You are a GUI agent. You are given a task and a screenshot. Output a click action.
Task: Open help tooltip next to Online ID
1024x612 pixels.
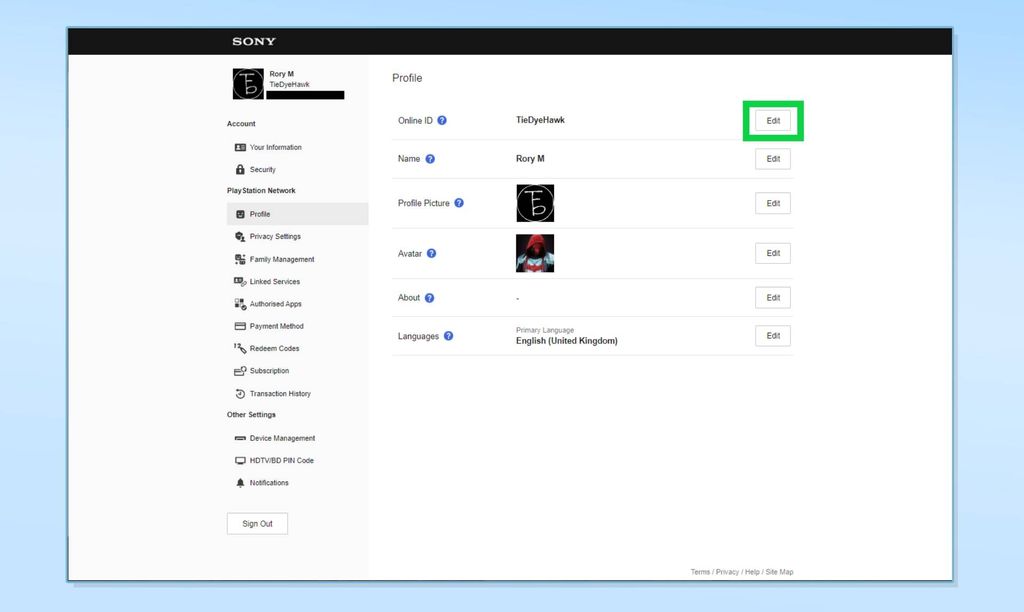tap(442, 120)
